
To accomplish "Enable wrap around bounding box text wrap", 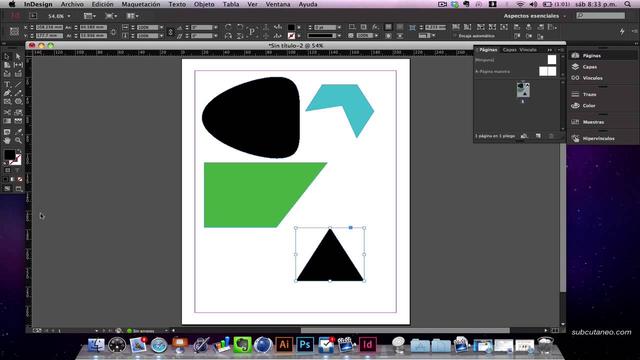I will click(x=400, y=27).
